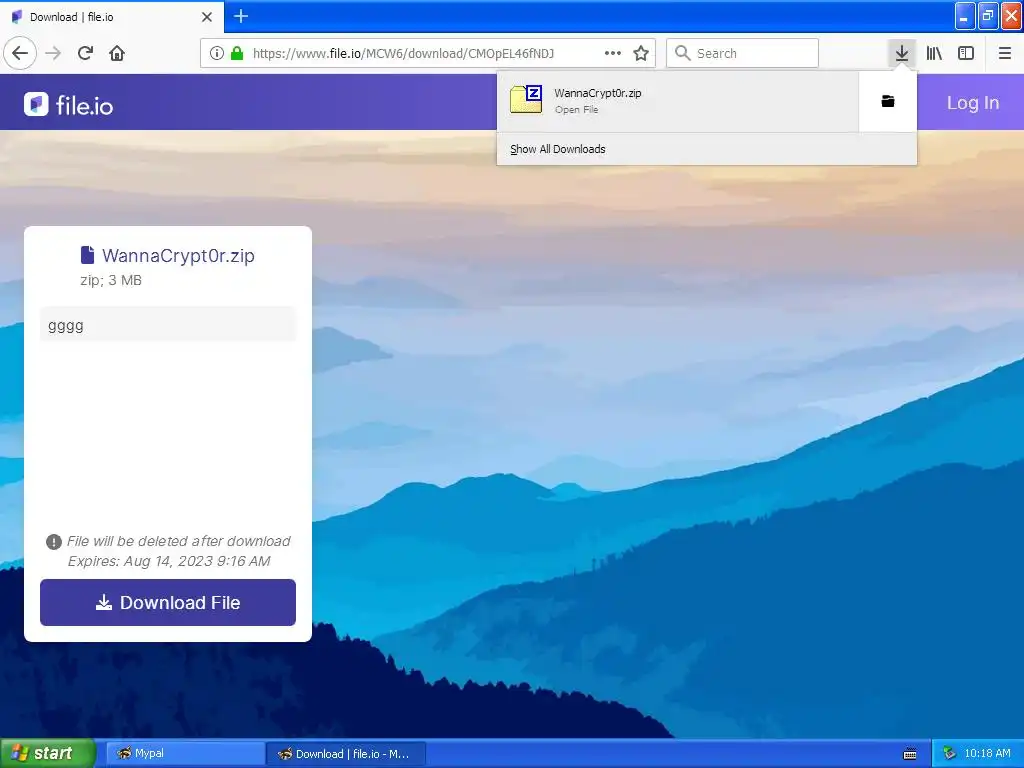Image resolution: width=1024 pixels, height=768 pixels.
Task: Open the browser home page
Action: (117, 53)
